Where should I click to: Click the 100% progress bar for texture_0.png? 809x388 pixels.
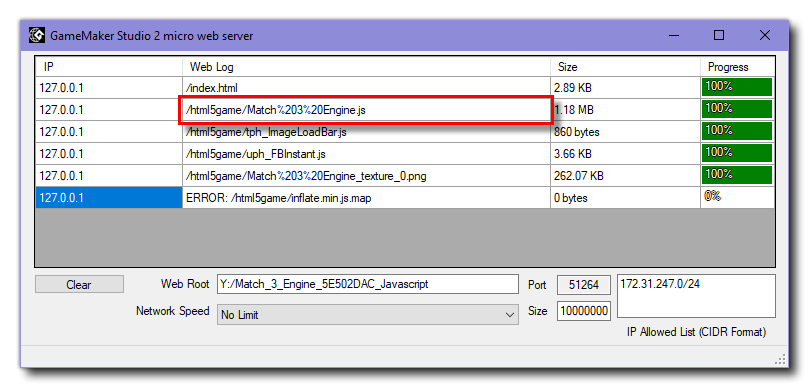pos(737,175)
